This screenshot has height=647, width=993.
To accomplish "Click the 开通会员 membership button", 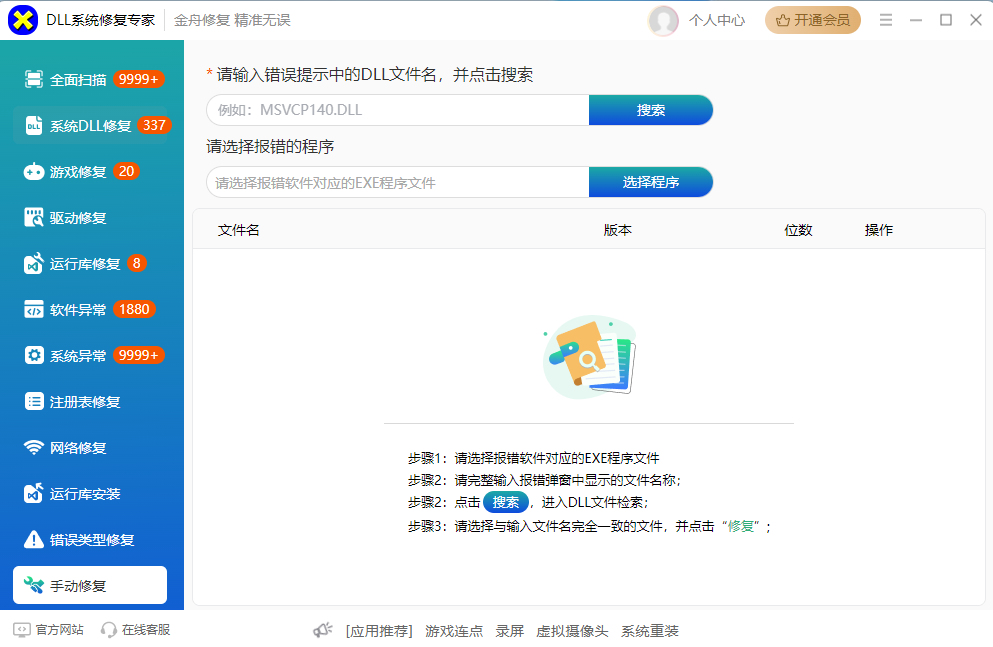I will pyautogui.click(x=812, y=20).
